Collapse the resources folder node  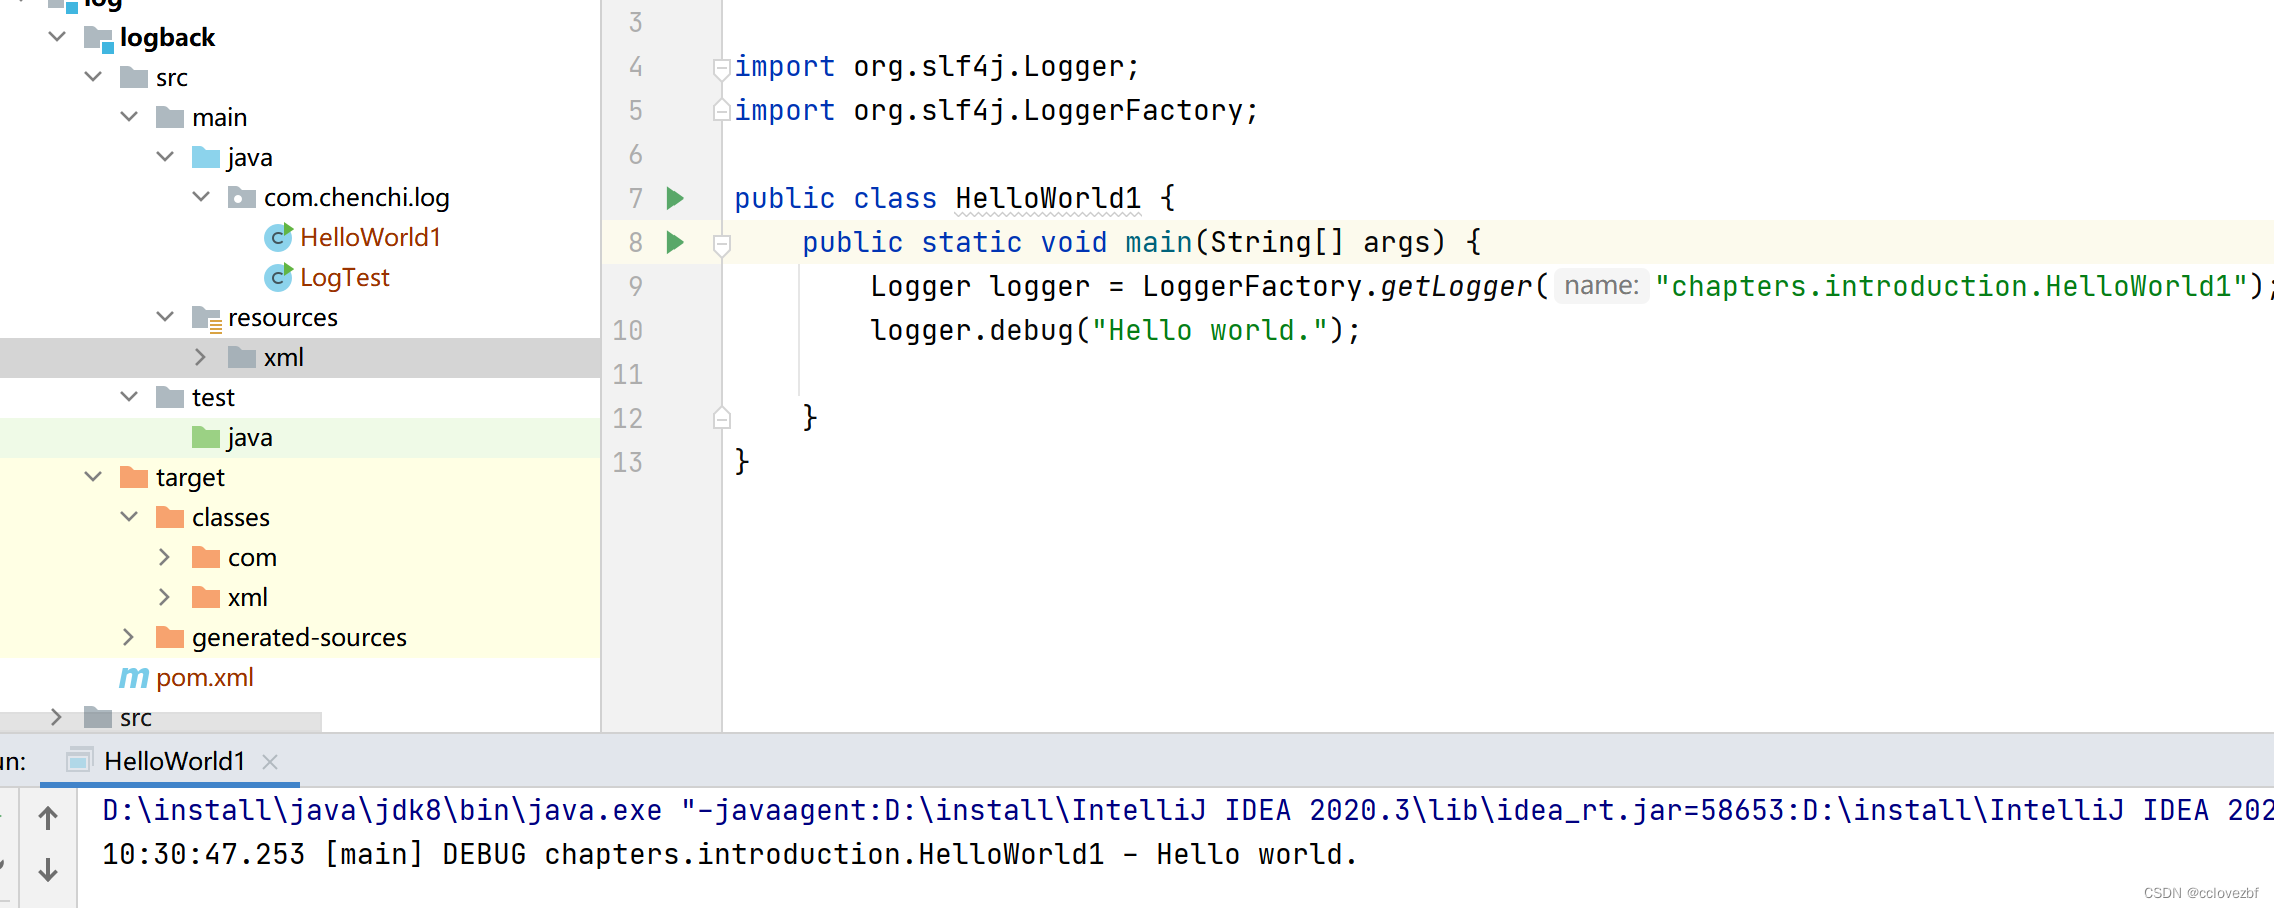165,317
